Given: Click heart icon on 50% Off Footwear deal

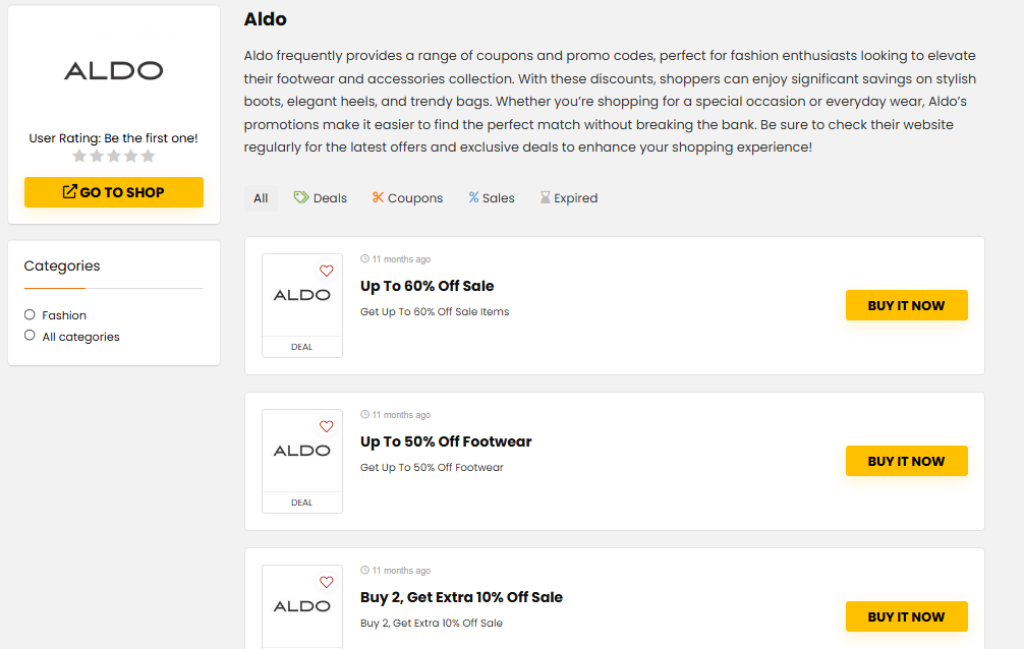Looking at the screenshot, I should tap(326, 427).
